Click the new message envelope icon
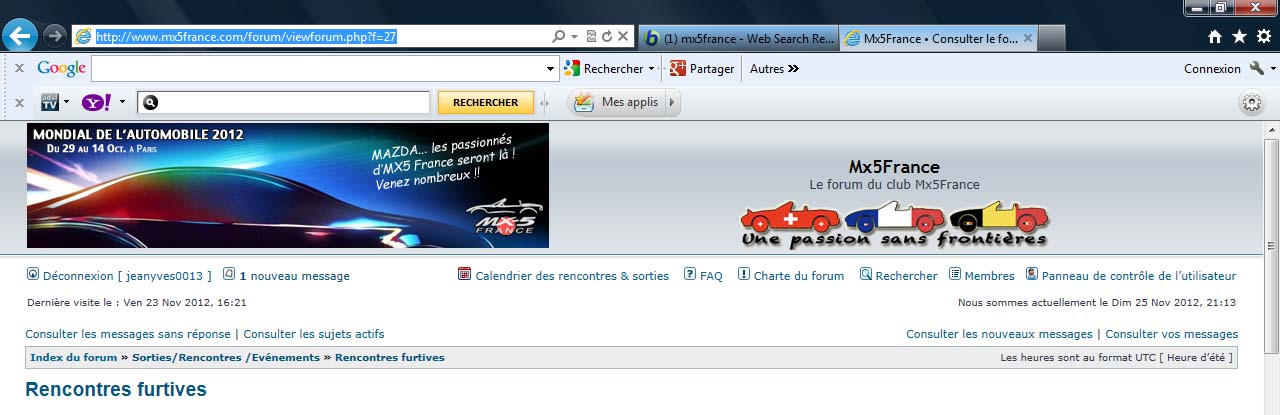This screenshot has height=415, width=1280. point(229,274)
